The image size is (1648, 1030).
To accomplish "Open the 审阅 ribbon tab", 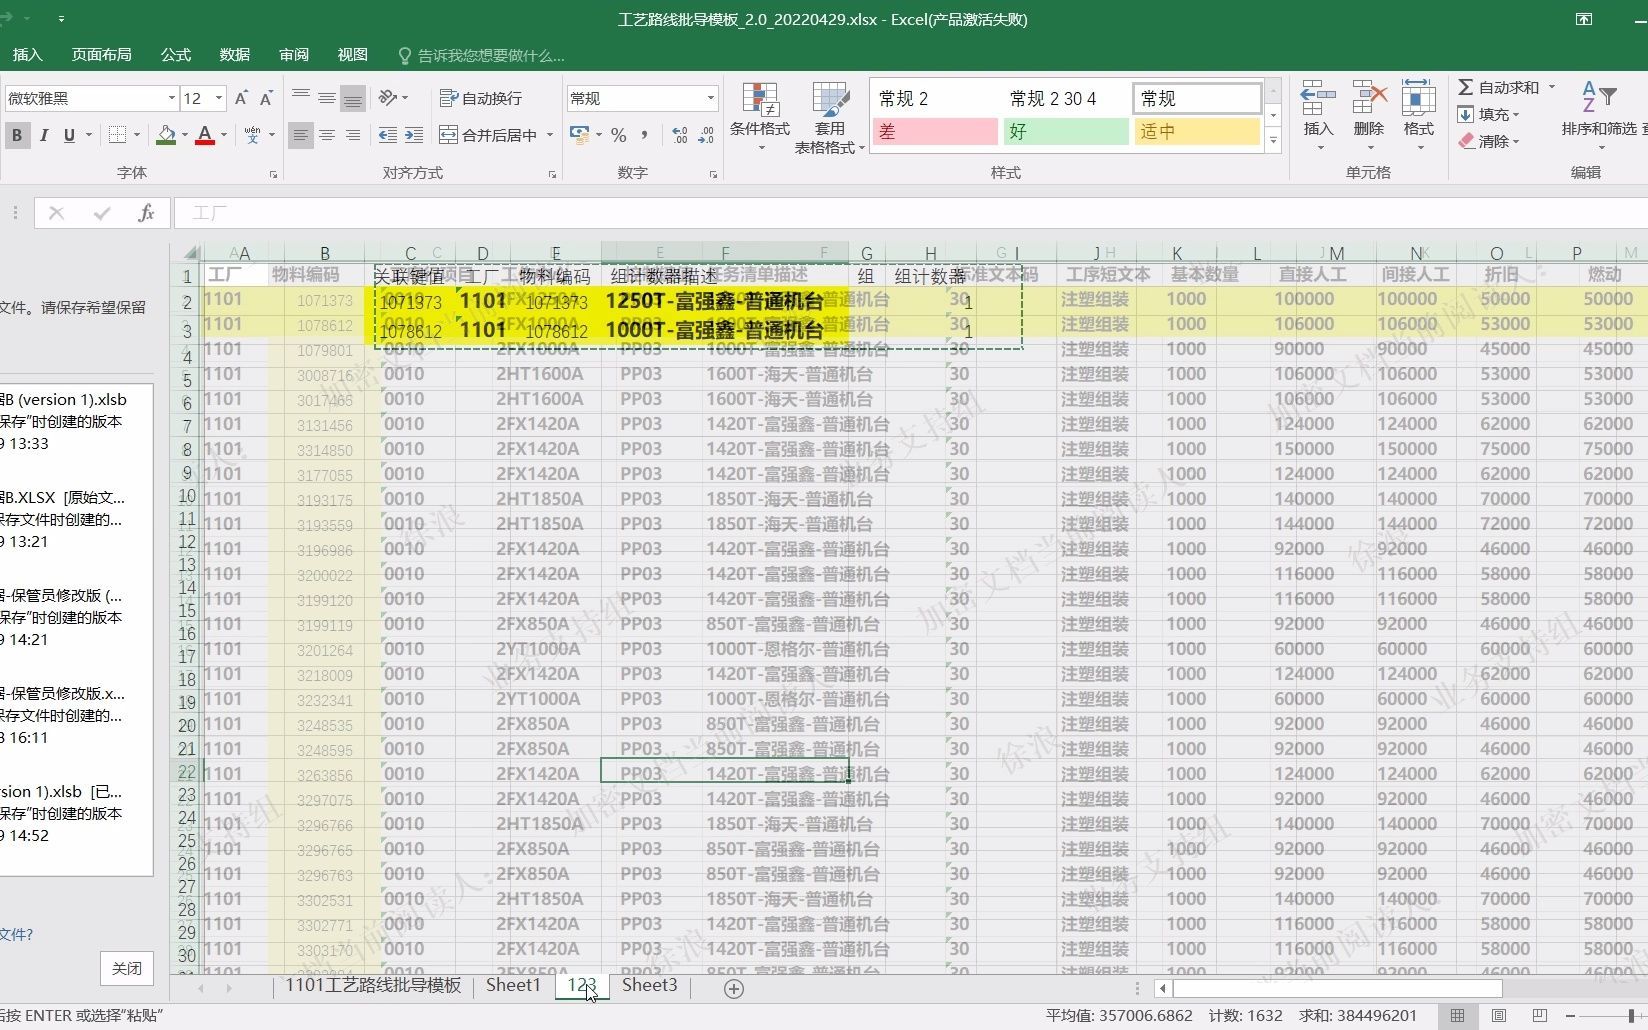I will pyautogui.click(x=294, y=55).
